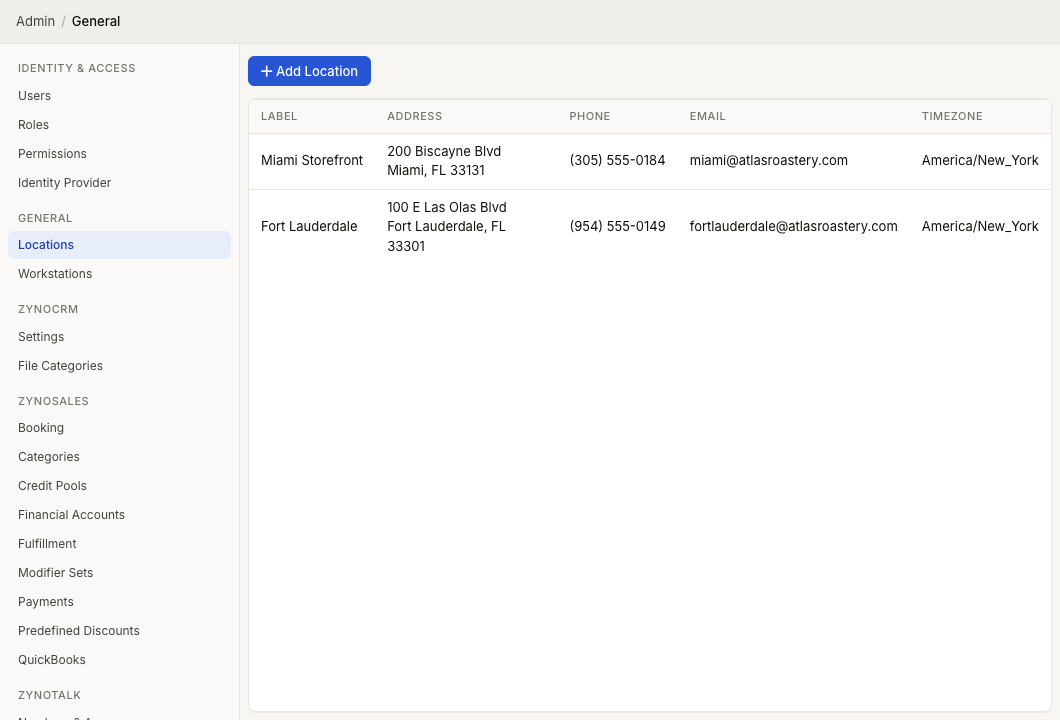1060x720 pixels.
Task: Open QuickBooks integration page
Action: point(120,661)
